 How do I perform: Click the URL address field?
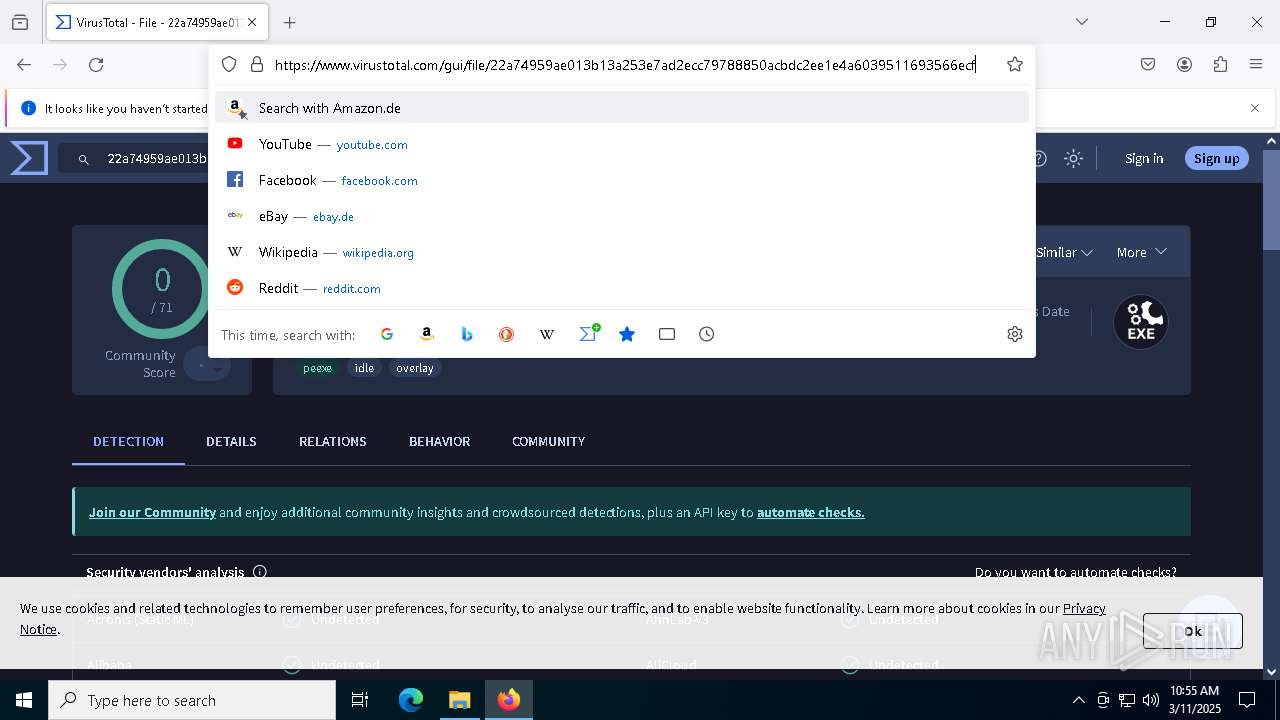[x=625, y=65]
